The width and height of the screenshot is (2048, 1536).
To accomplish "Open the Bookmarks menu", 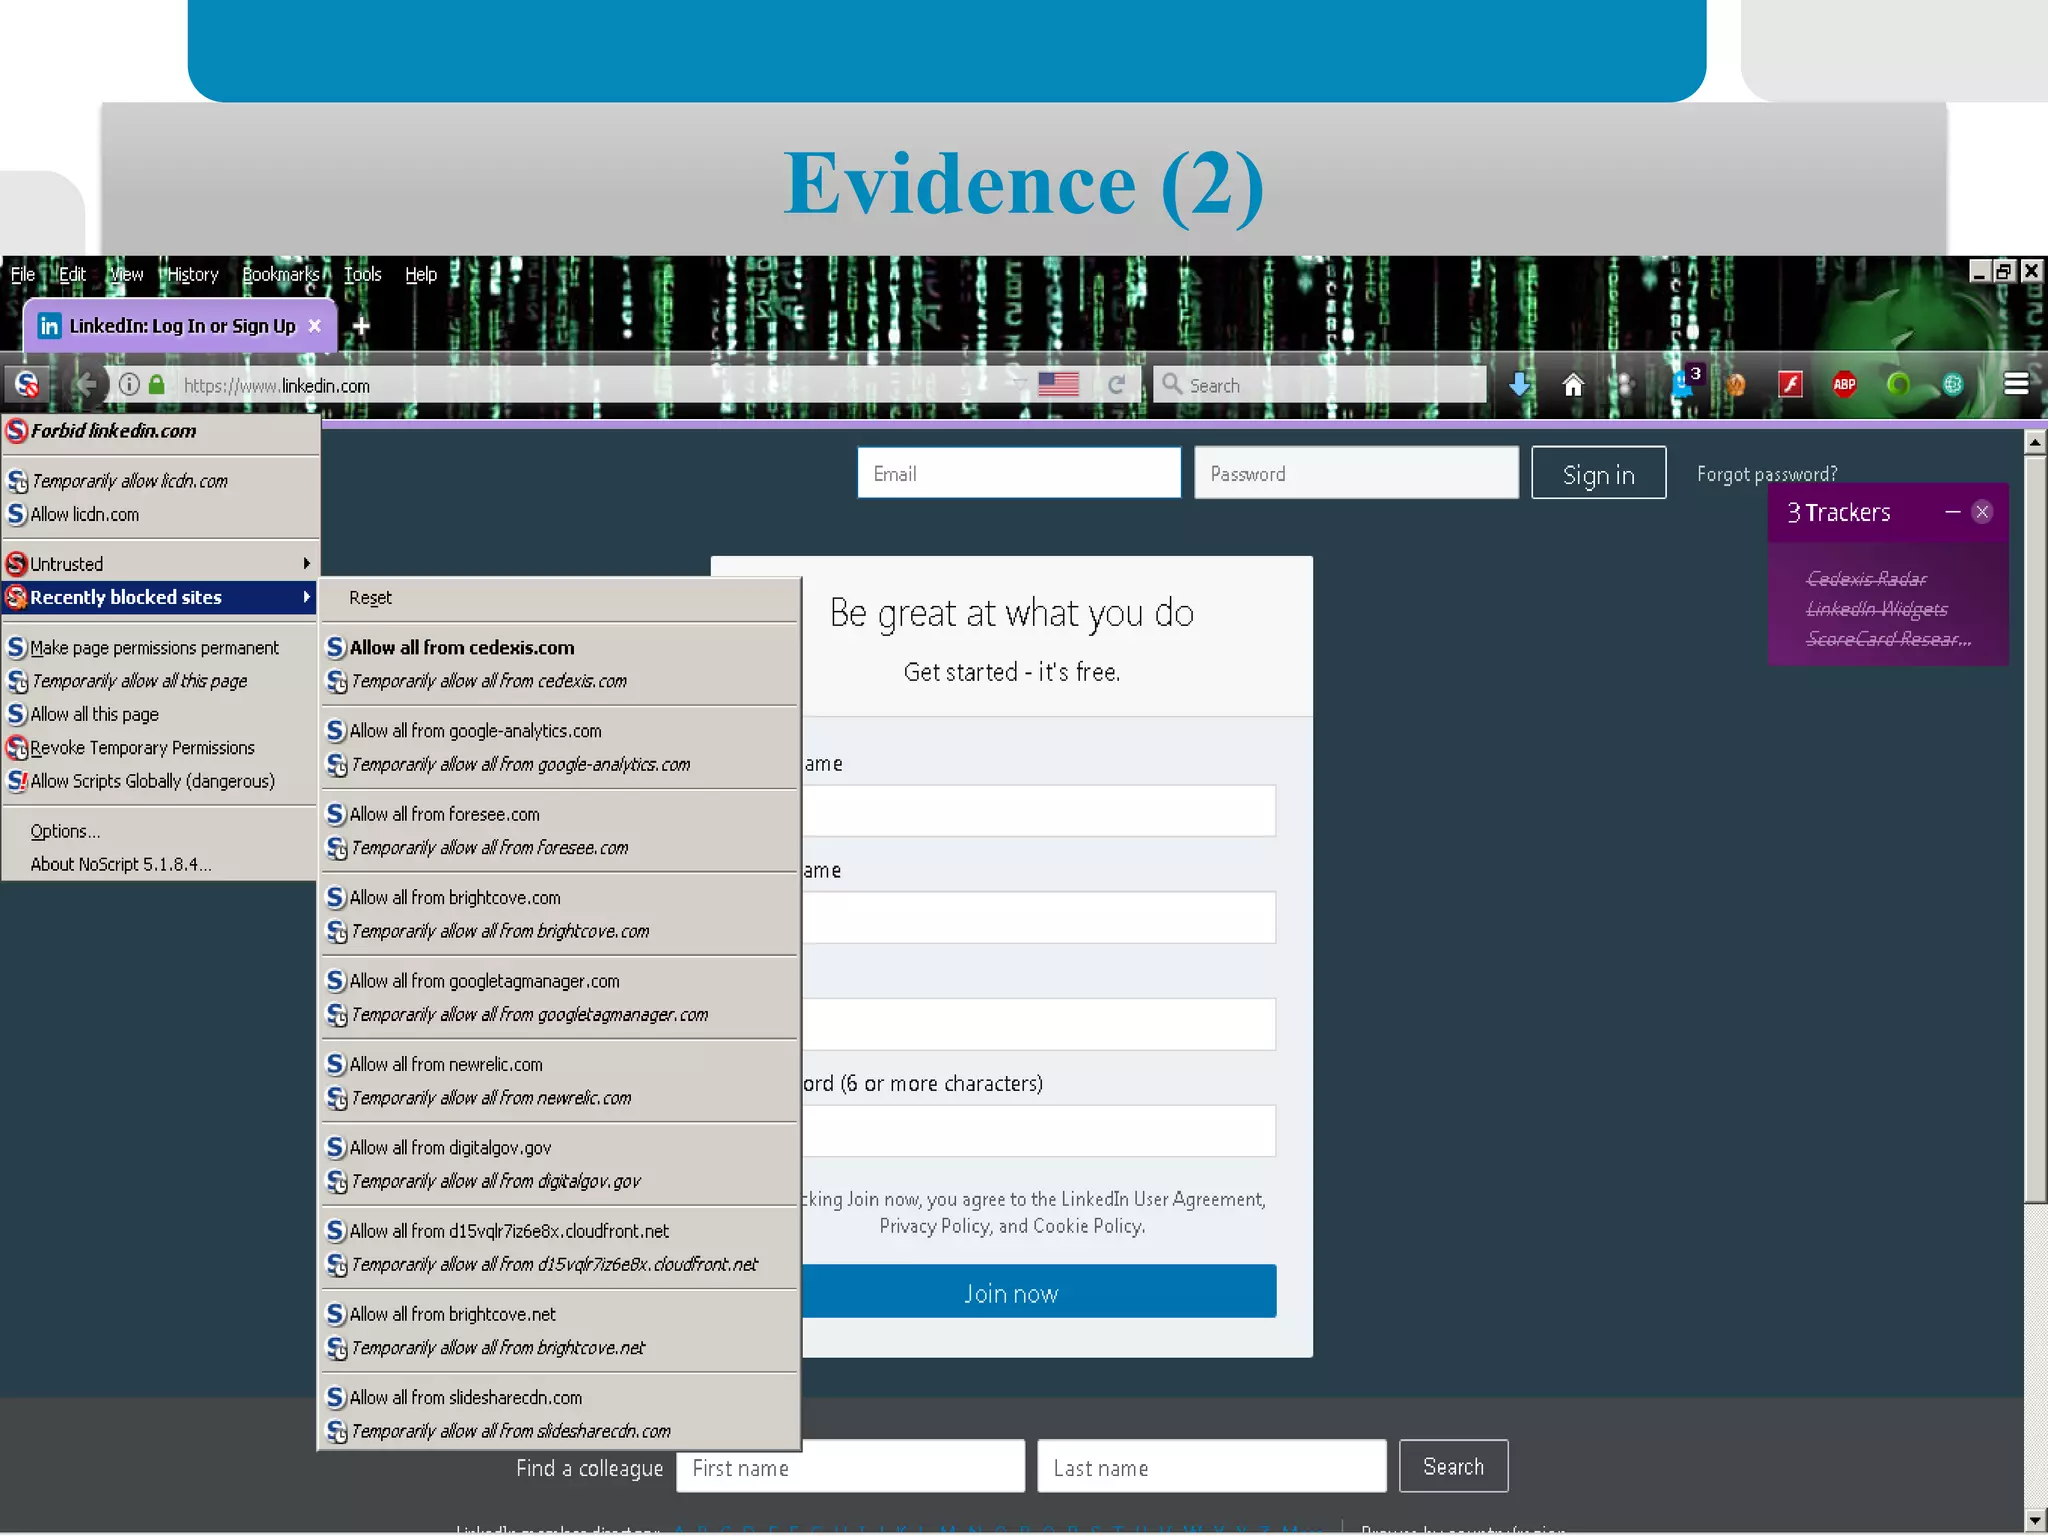I will 280,274.
